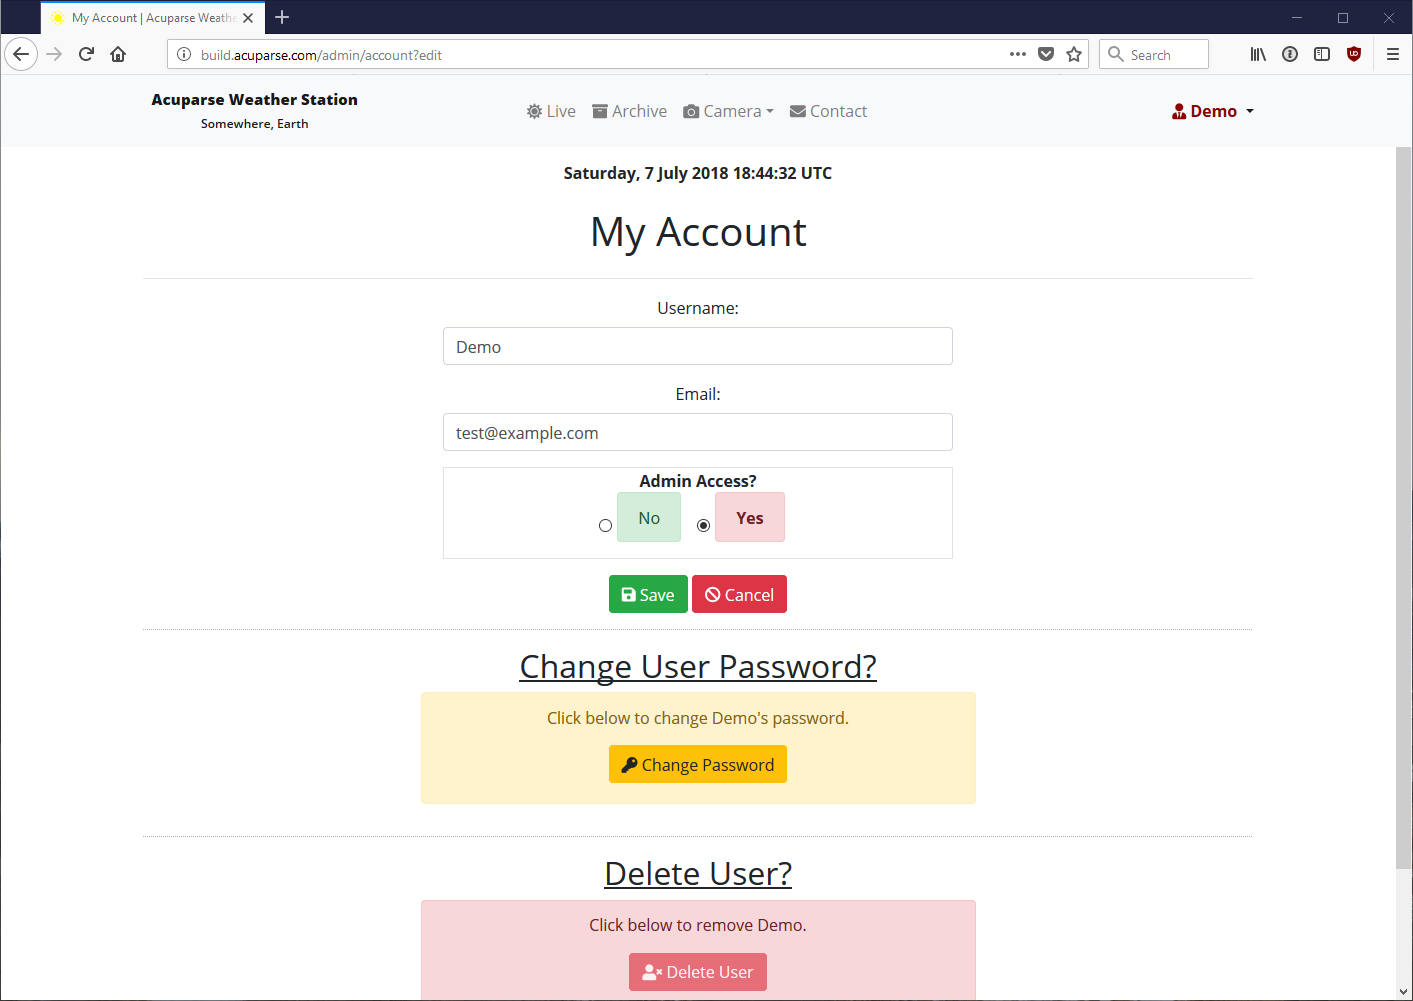Image resolution: width=1413 pixels, height=1001 pixels.
Task: Expand the Demo user dropdown
Action: (x=1213, y=111)
